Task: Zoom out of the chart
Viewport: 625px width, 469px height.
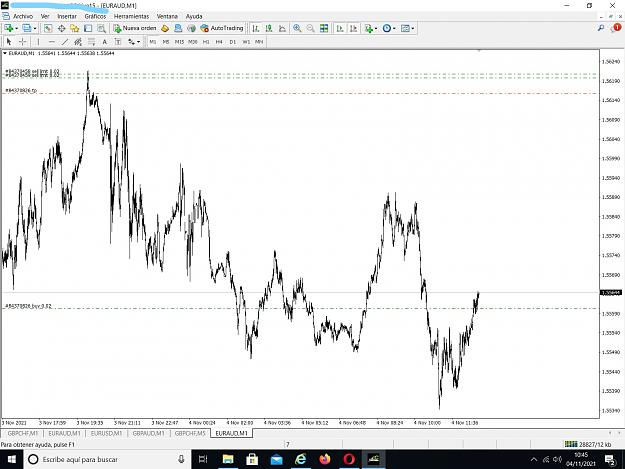Action: click(x=310, y=28)
